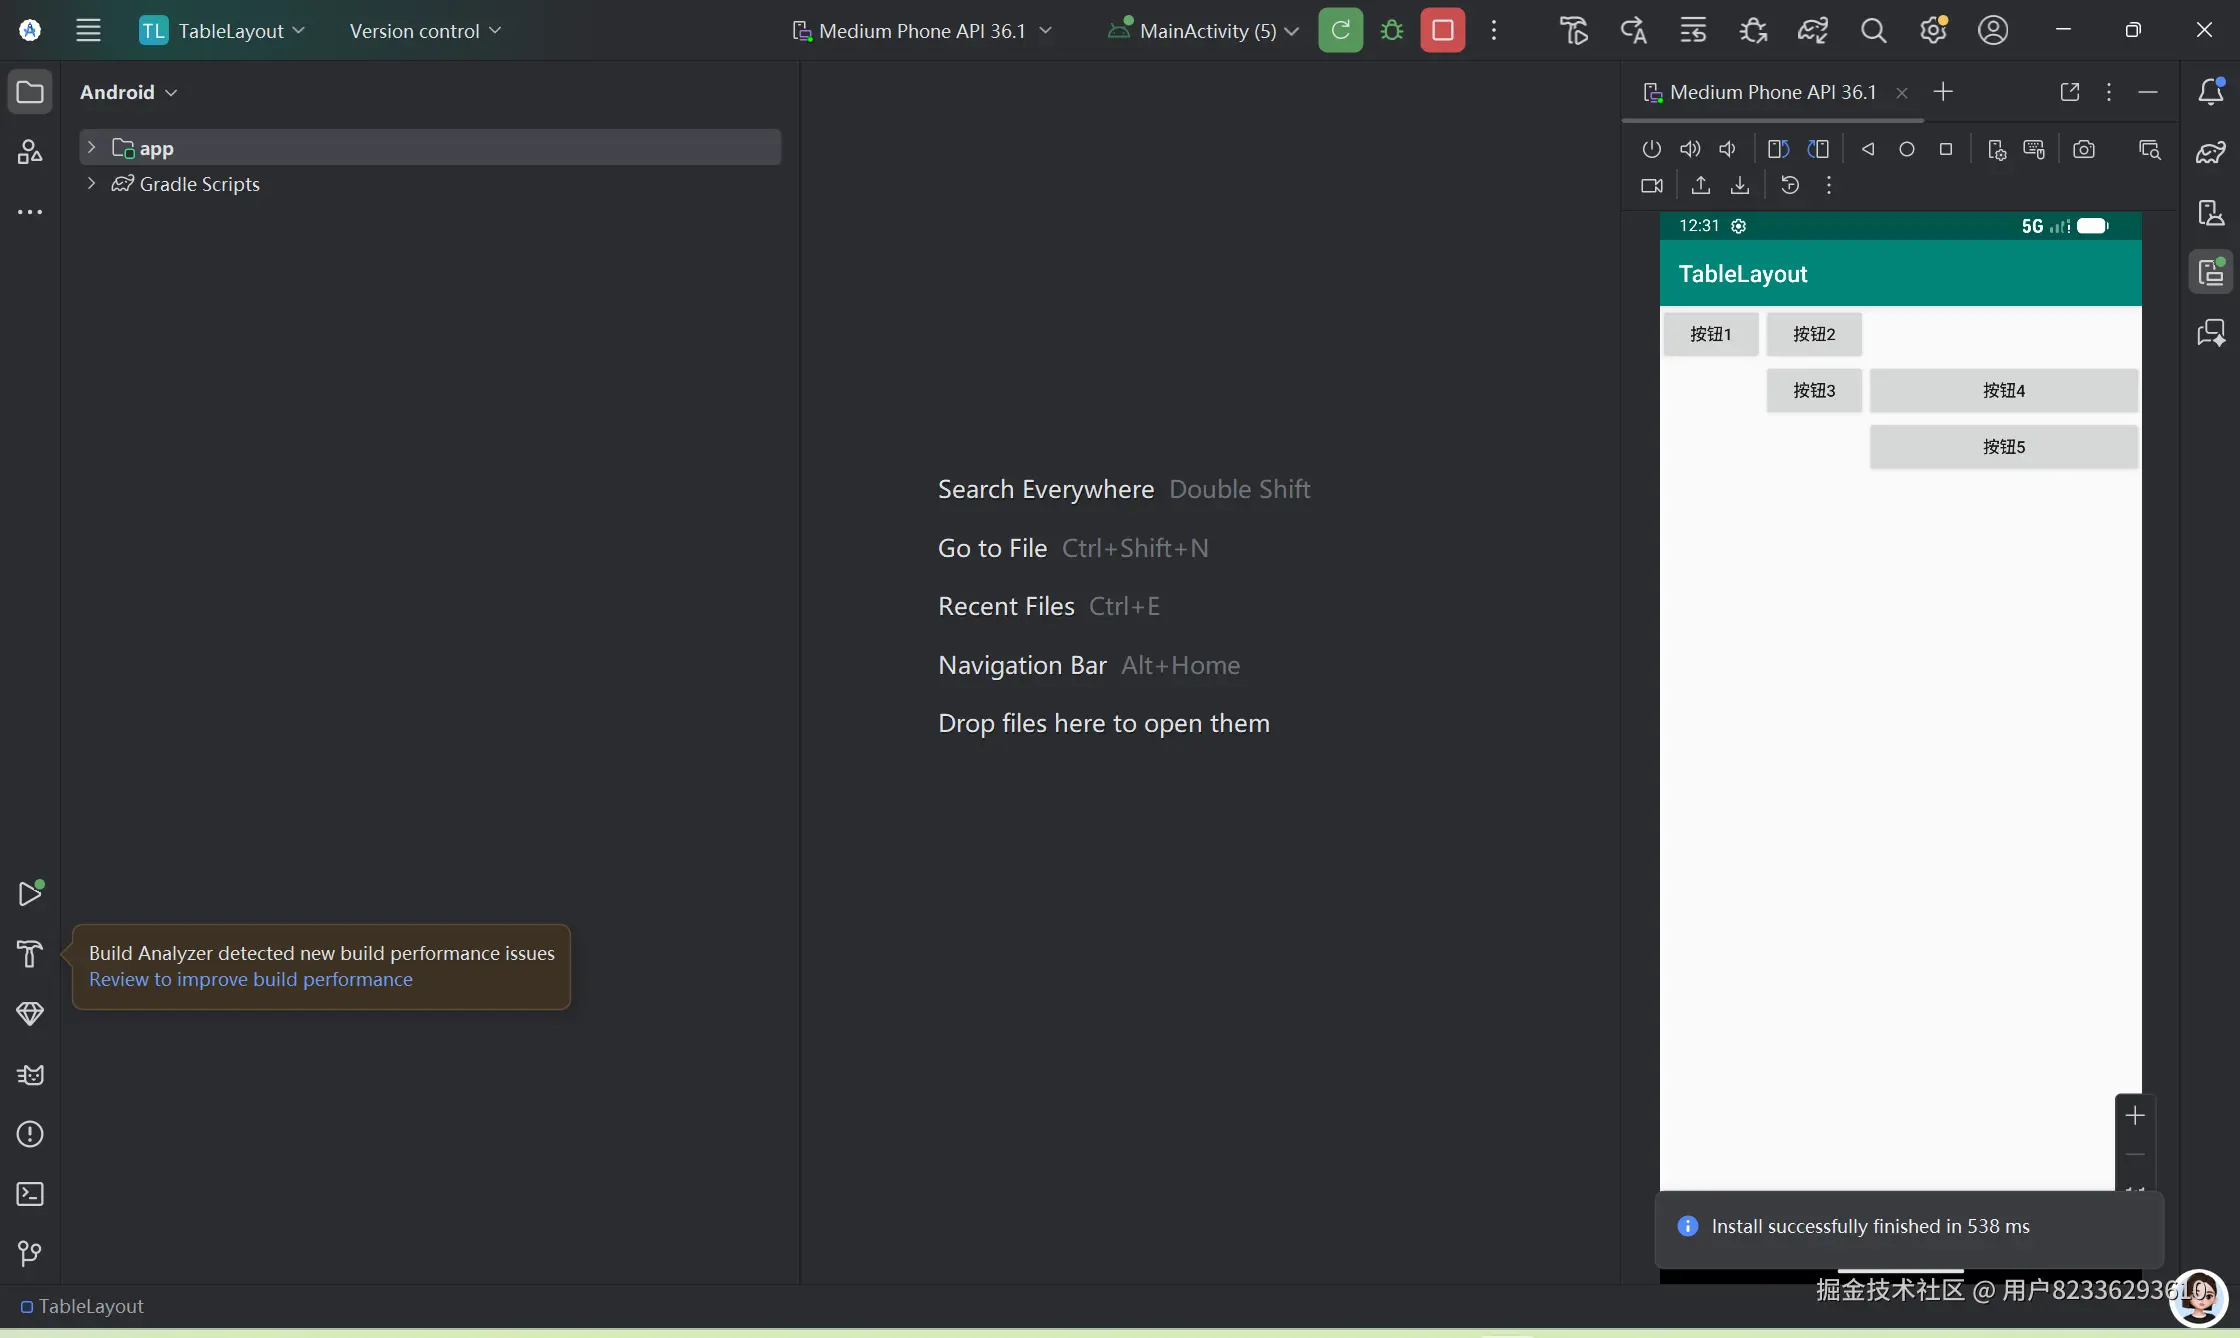Tap 按钮4 in the emulator
Viewport: 2240px width, 1338px height.
point(2003,391)
